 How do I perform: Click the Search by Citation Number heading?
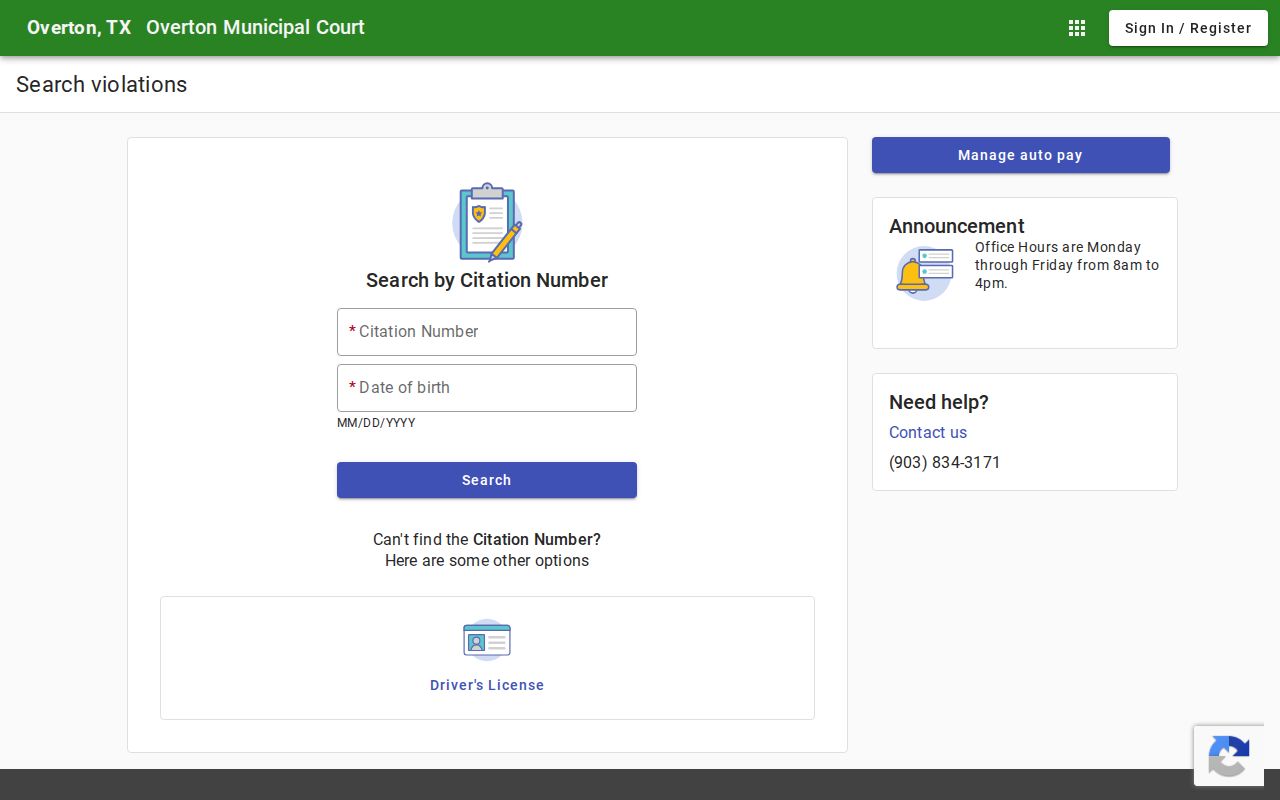487,280
